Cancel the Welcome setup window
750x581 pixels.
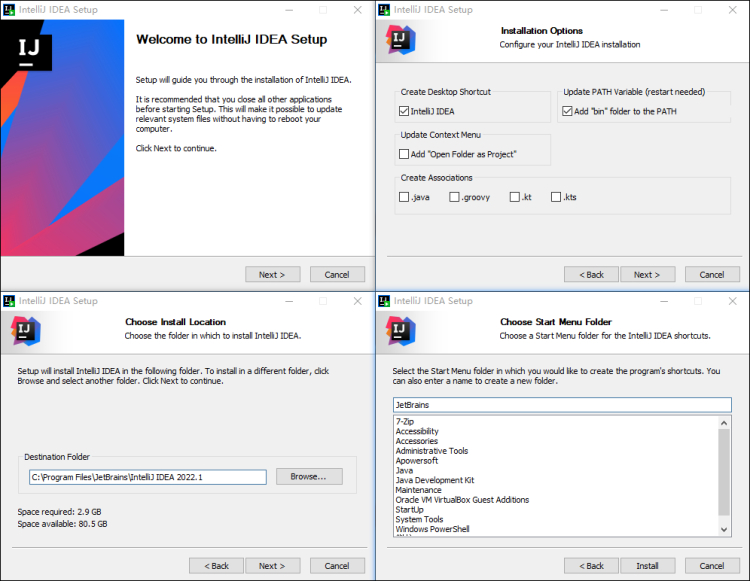(x=337, y=274)
